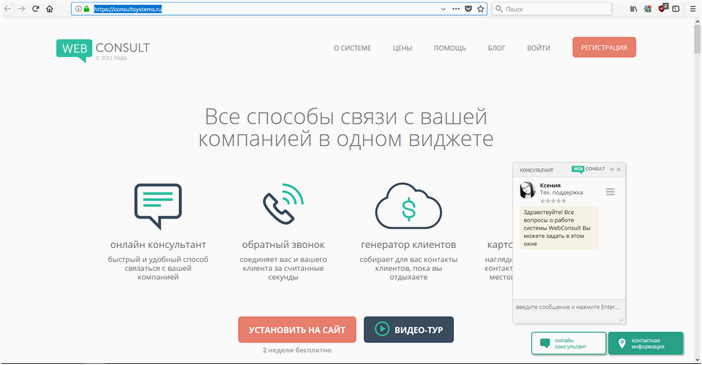This screenshot has width=702, height=365.
Task: Open the colorful extension icon in toolbar
Action: (648, 9)
